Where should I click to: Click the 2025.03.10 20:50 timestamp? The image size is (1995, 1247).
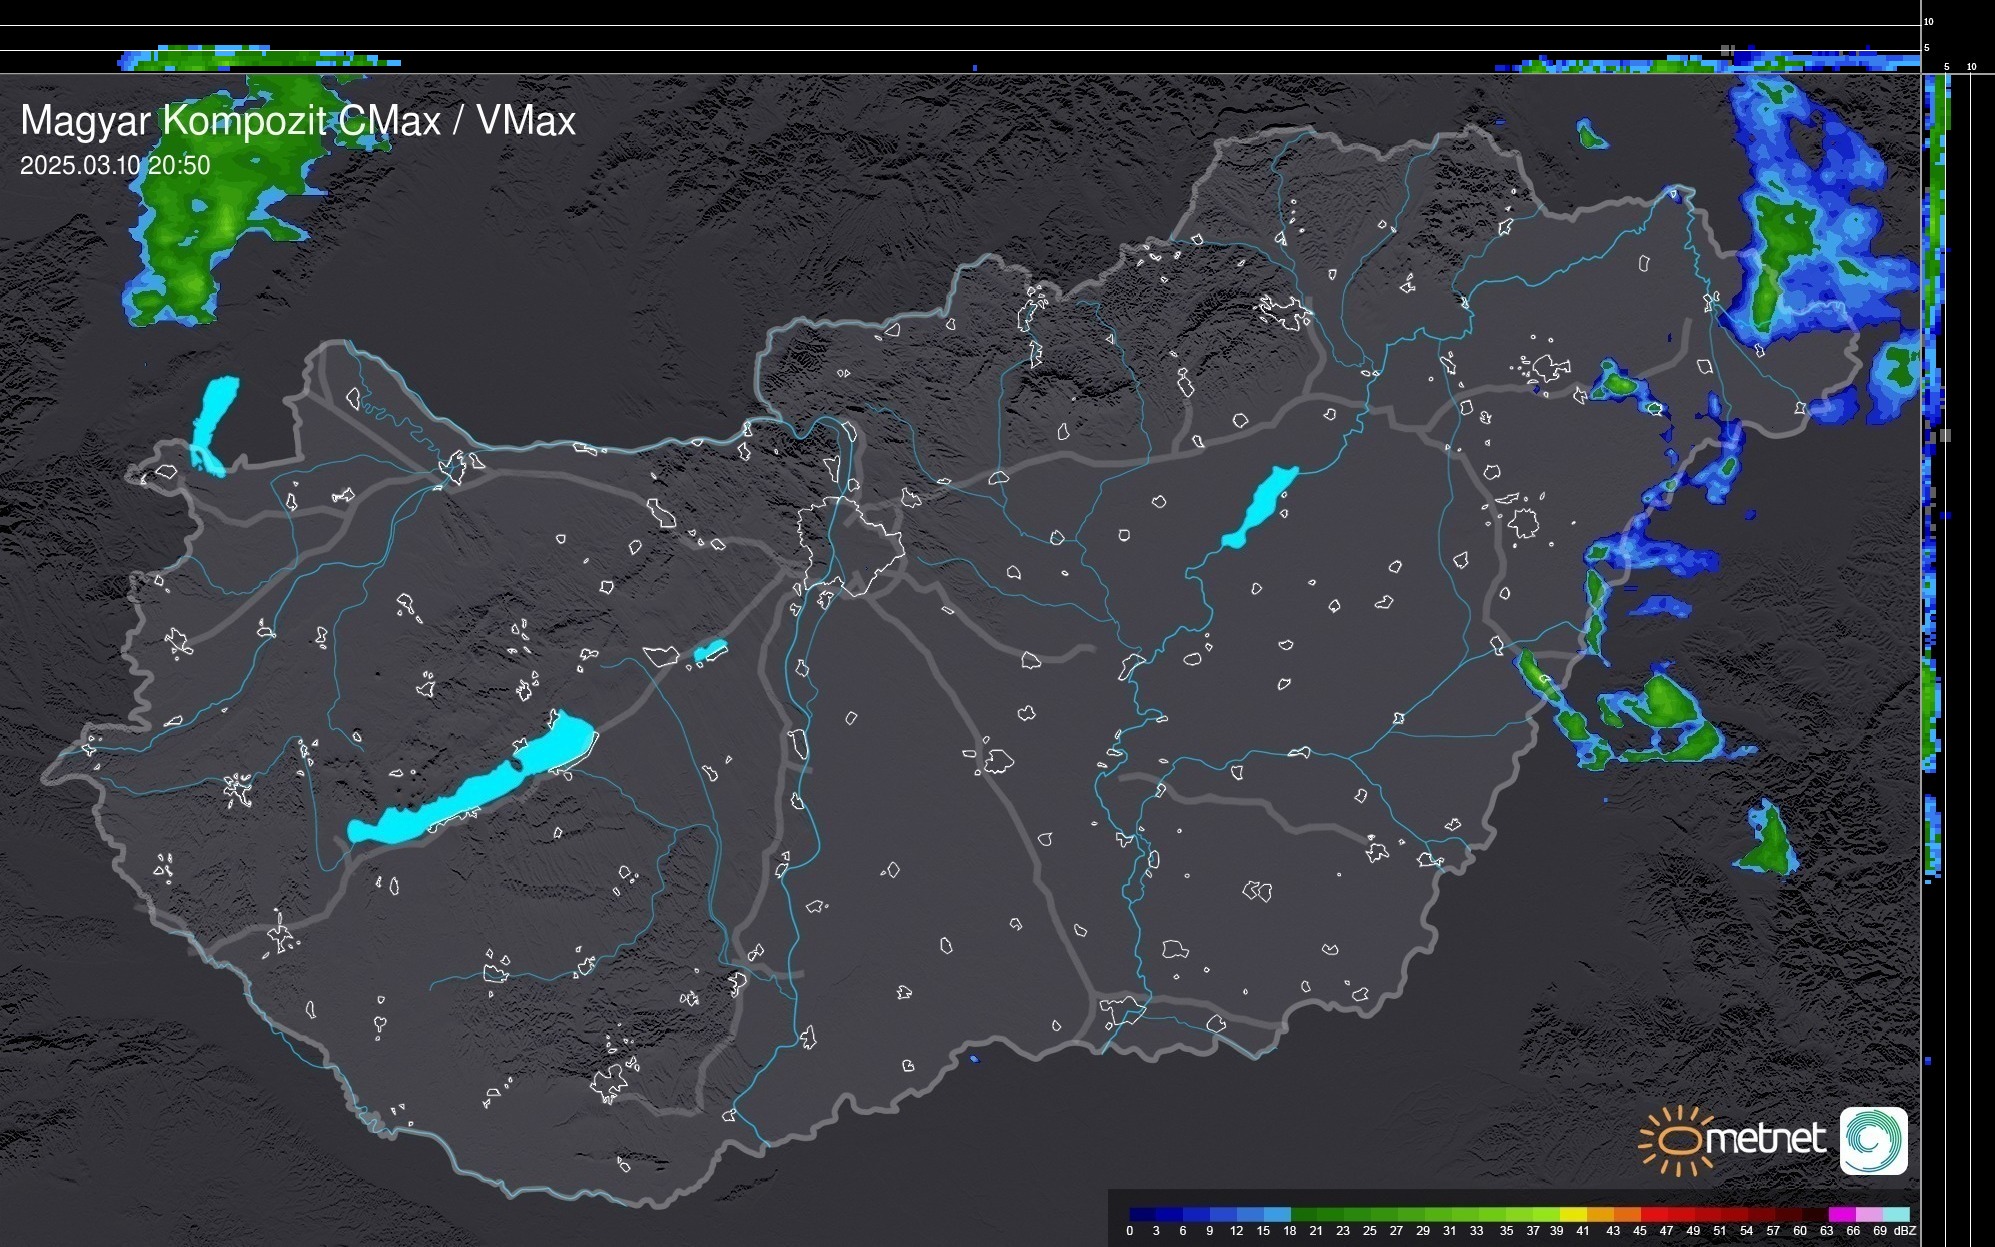coord(115,165)
